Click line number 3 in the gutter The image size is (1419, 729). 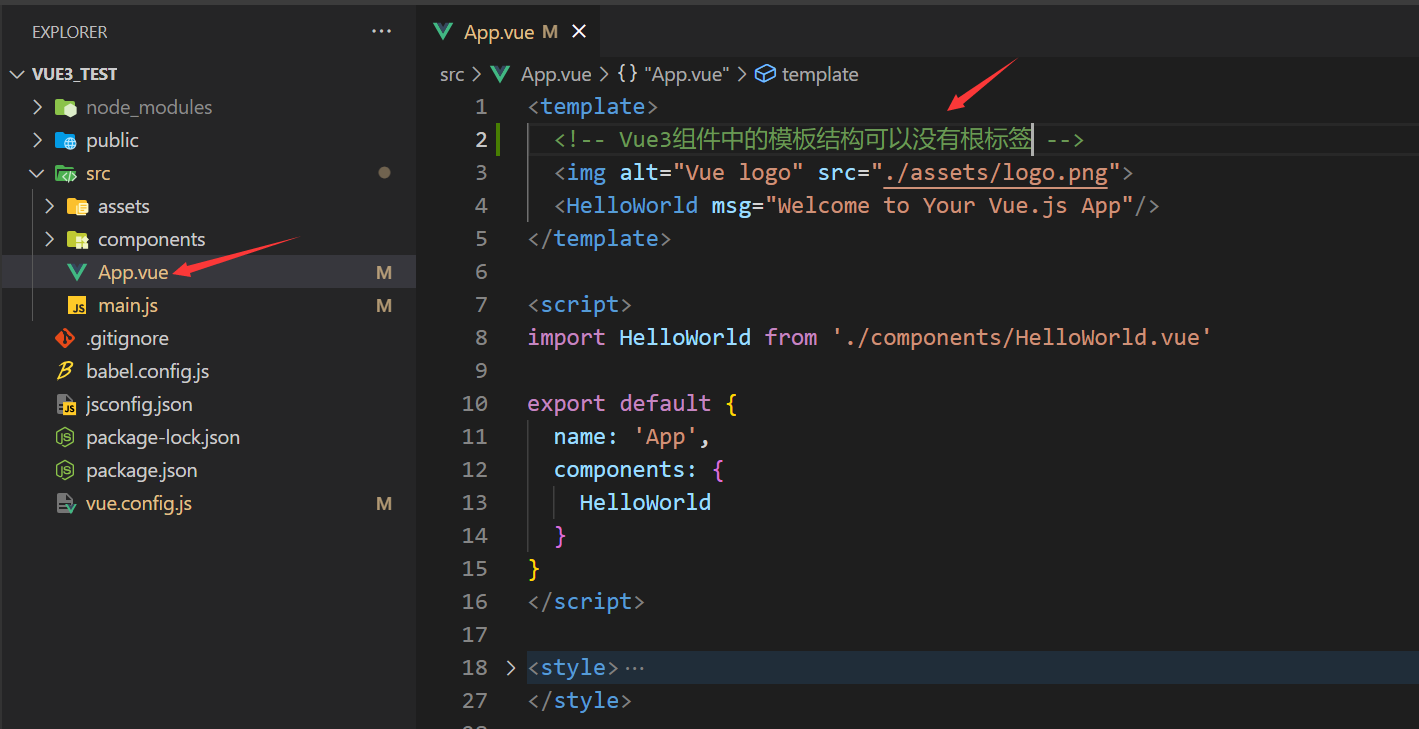(x=481, y=172)
